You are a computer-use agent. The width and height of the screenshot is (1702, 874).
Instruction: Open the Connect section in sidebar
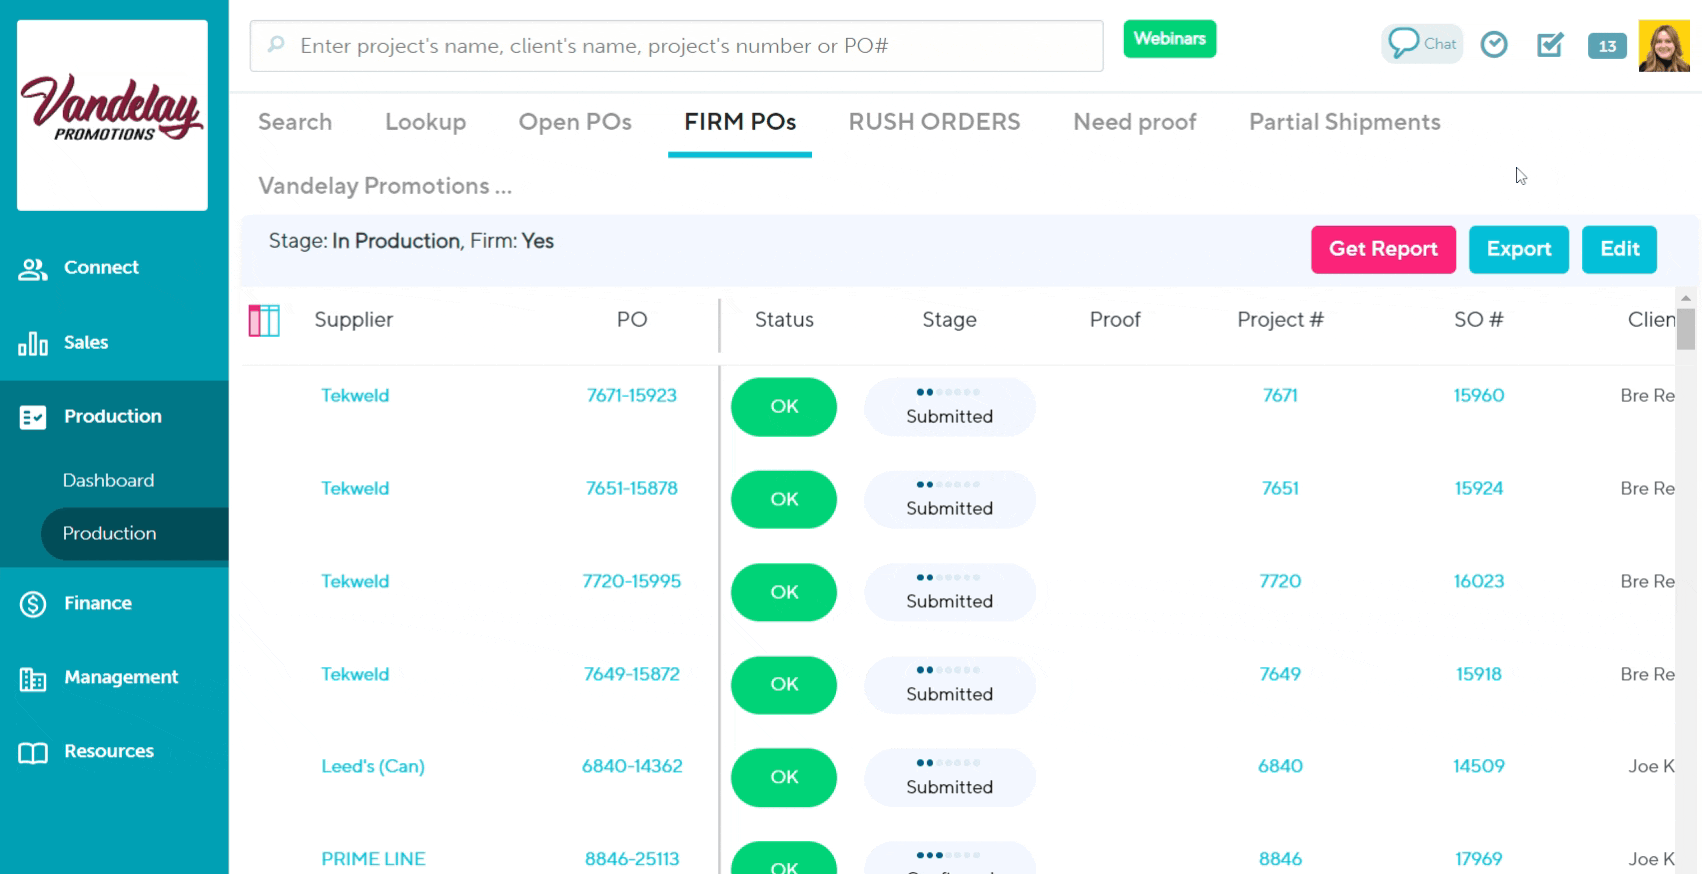100,268
